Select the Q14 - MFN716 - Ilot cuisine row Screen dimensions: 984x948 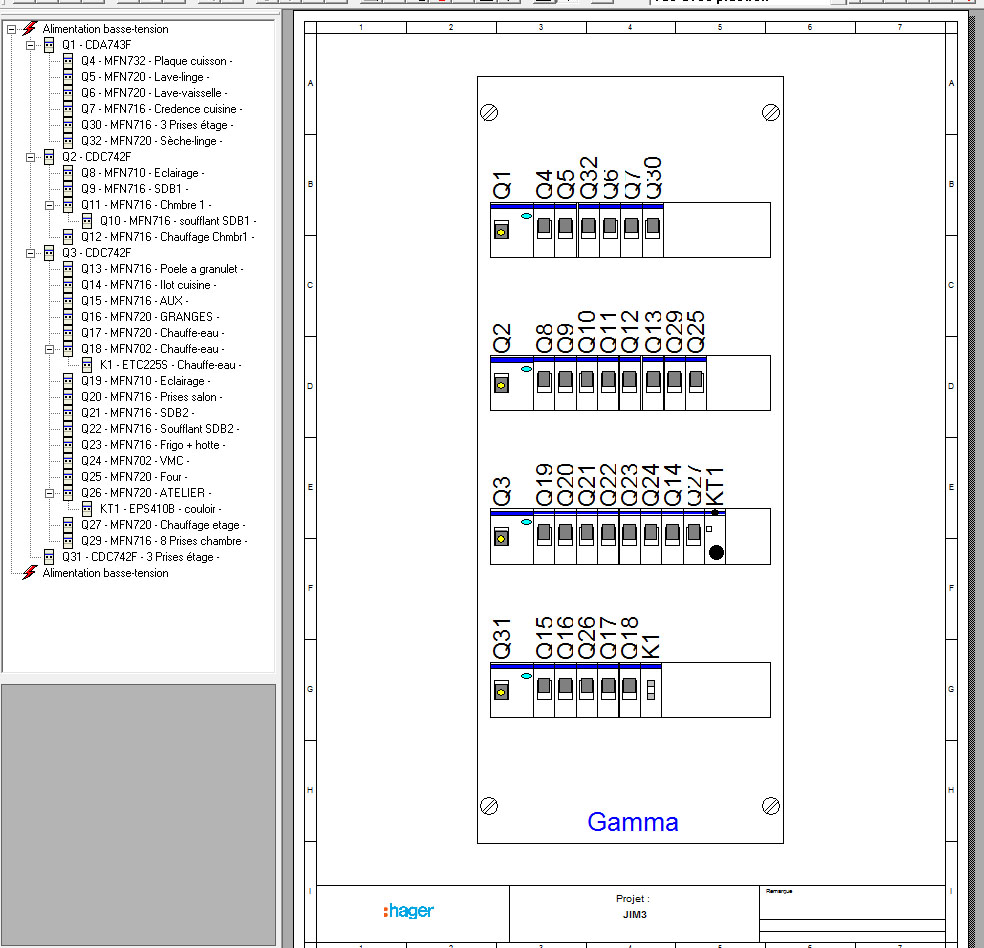coord(148,285)
